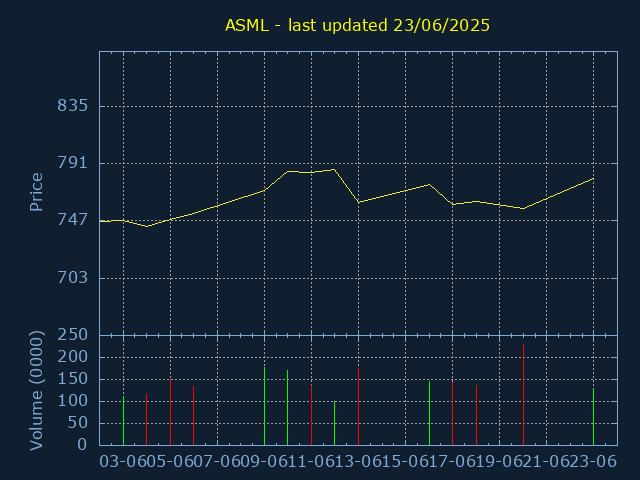Screen dimensions: 640x480
Task: Click the 03-06 date label
Action: click(x=123, y=462)
